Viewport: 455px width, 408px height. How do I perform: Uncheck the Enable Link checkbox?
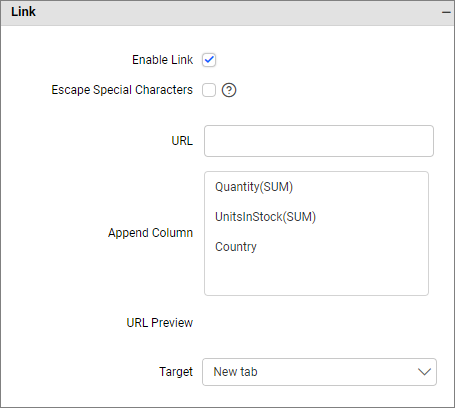tap(209, 60)
